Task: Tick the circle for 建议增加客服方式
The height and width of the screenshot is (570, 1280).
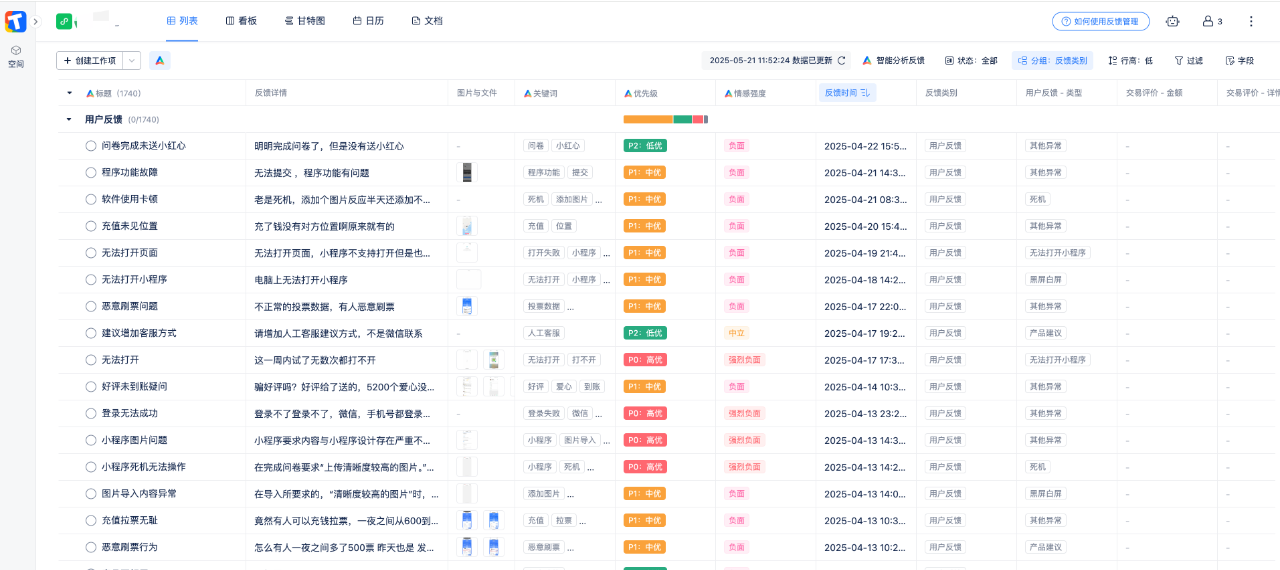Action: pyautogui.click(x=91, y=333)
